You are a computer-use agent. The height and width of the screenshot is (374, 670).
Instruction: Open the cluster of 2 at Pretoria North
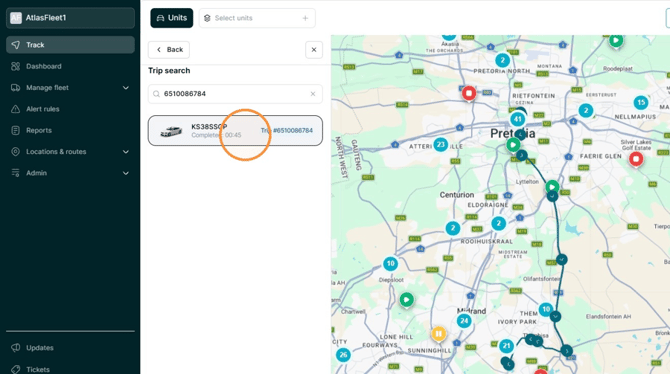coord(502,60)
